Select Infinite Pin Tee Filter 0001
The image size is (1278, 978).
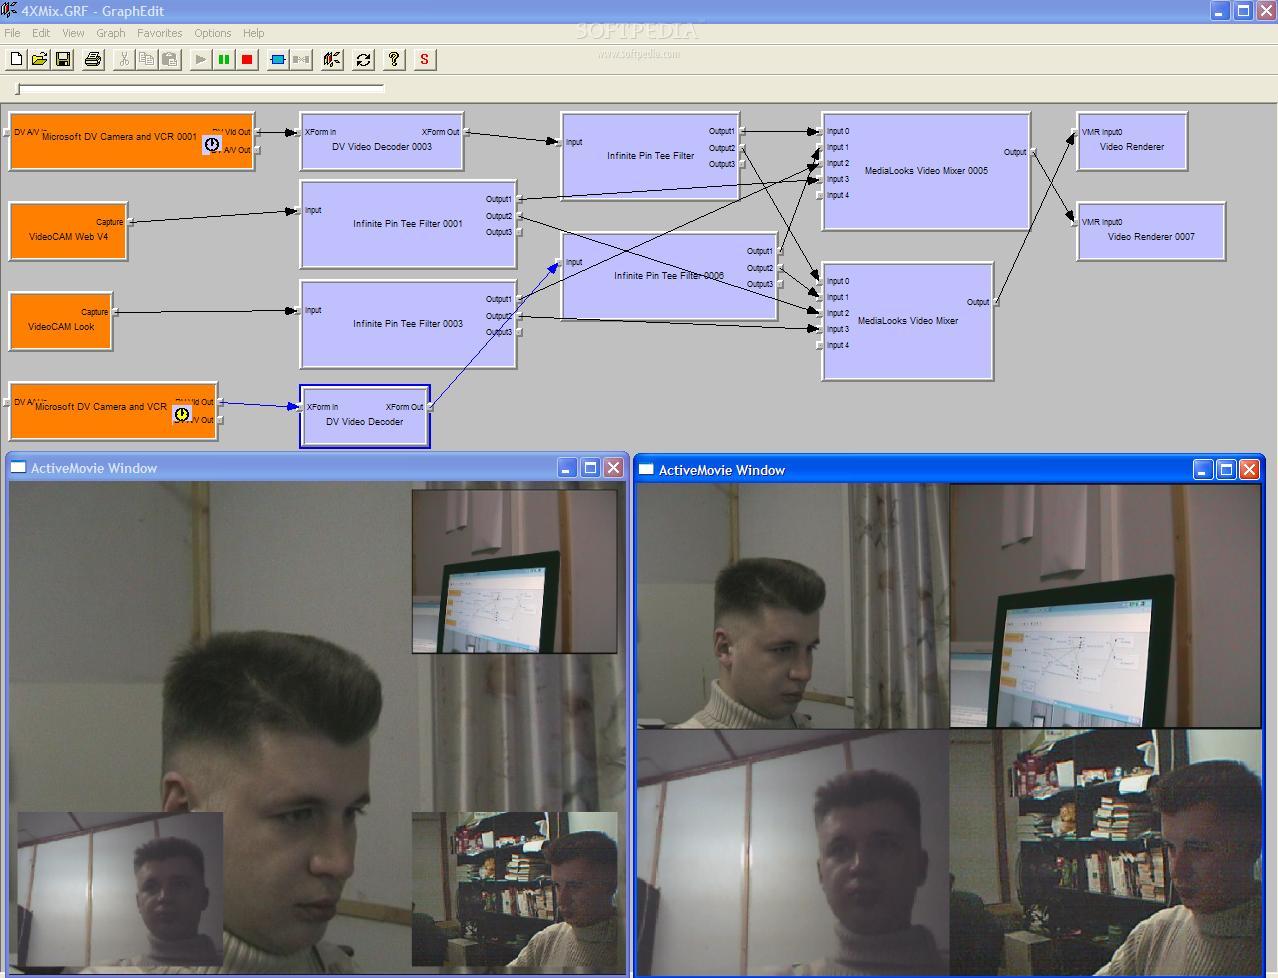pyautogui.click(x=408, y=224)
